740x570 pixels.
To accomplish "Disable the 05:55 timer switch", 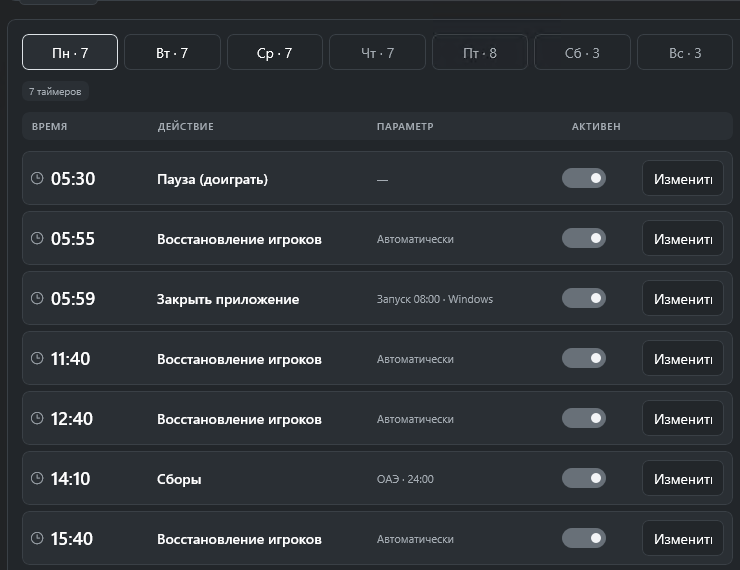I will click(x=584, y=238).
